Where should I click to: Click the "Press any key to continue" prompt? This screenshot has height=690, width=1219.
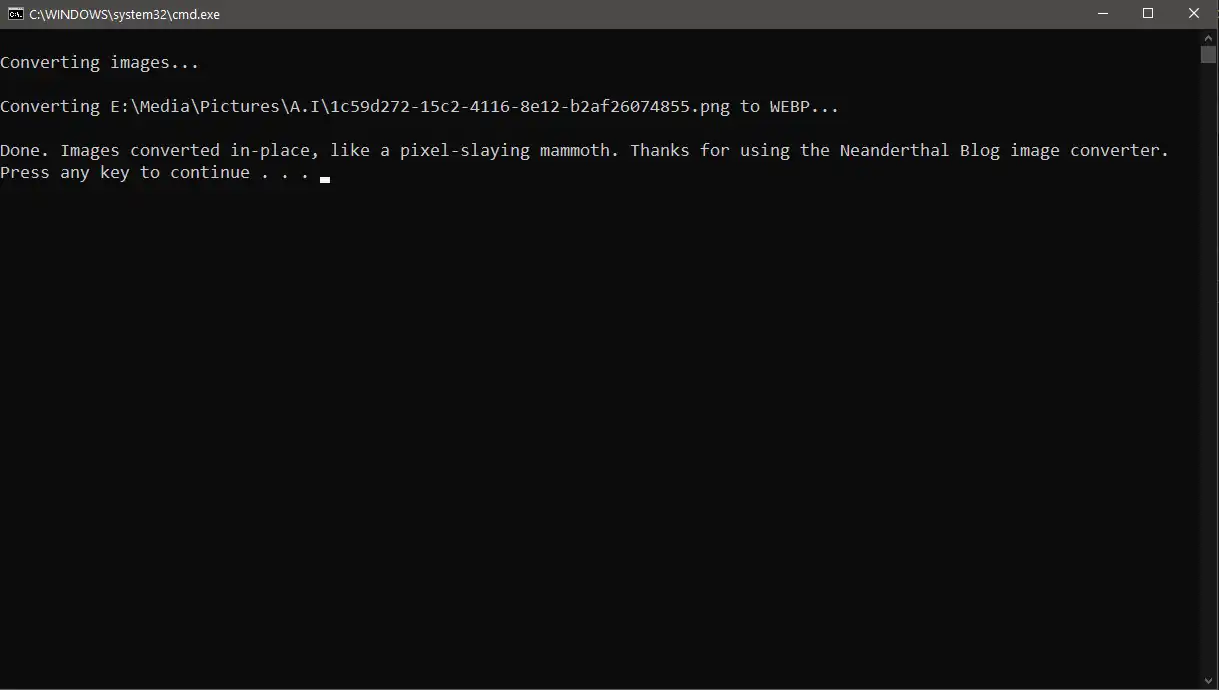point(125,173)
